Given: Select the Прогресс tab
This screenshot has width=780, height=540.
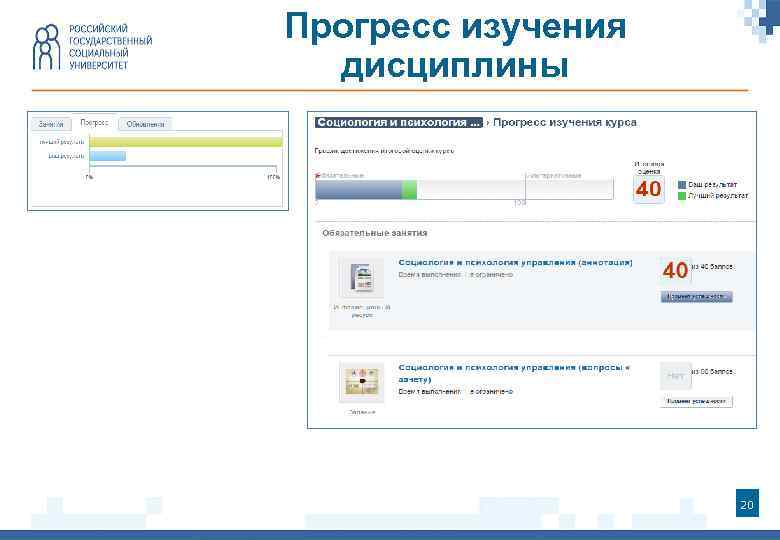Looking at the screenshot, I should coord(94,122).
